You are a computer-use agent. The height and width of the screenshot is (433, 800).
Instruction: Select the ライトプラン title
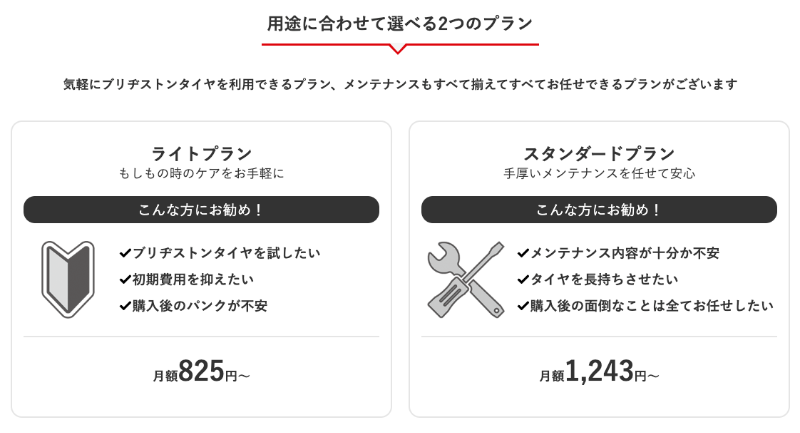[x=201, y=153]
